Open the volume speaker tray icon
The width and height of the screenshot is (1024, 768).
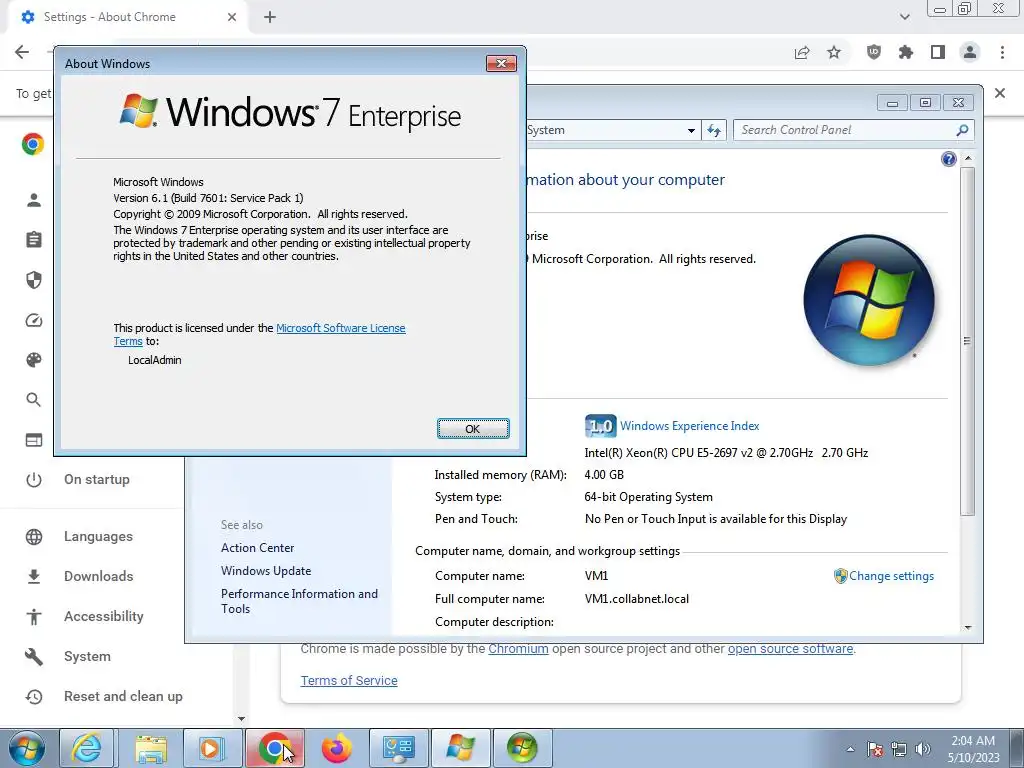[x=923, y=749]
